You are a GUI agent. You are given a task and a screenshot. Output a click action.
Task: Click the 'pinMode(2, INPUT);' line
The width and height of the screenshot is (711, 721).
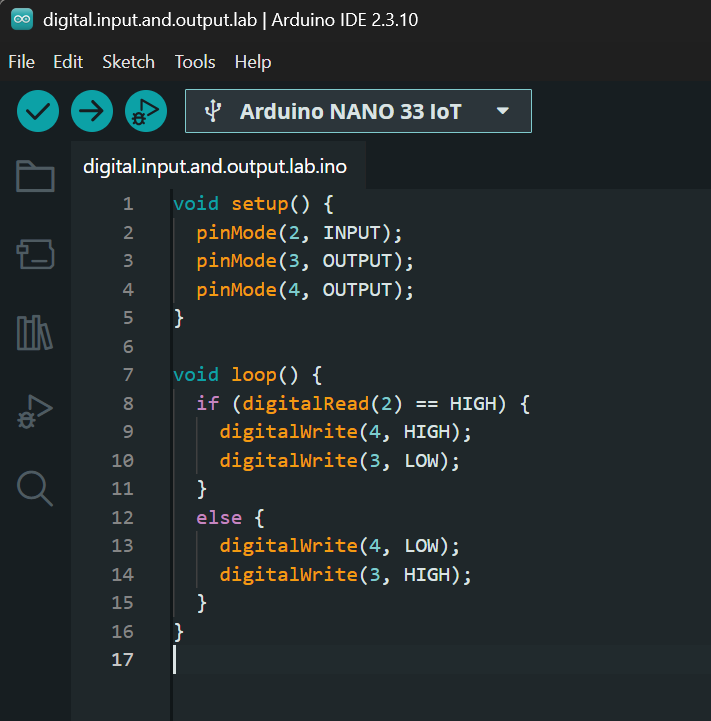pos(299,233)
